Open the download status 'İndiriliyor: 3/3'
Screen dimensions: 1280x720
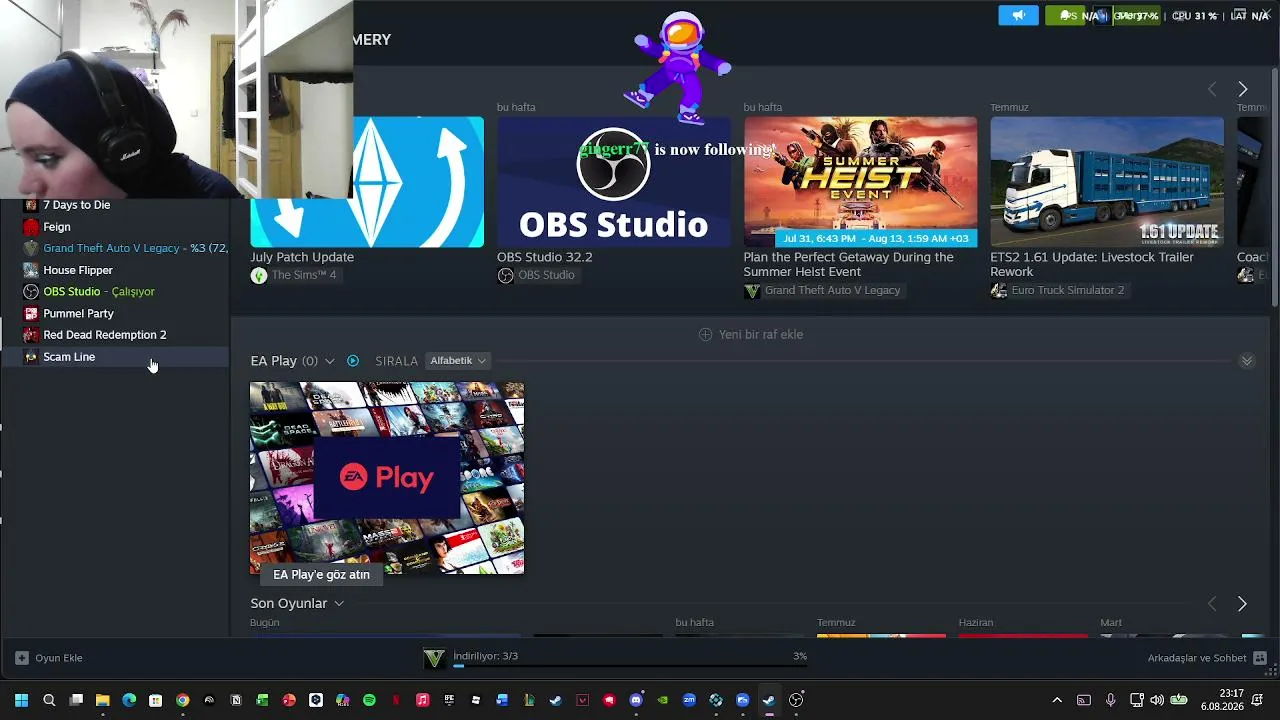click(485, 656)
